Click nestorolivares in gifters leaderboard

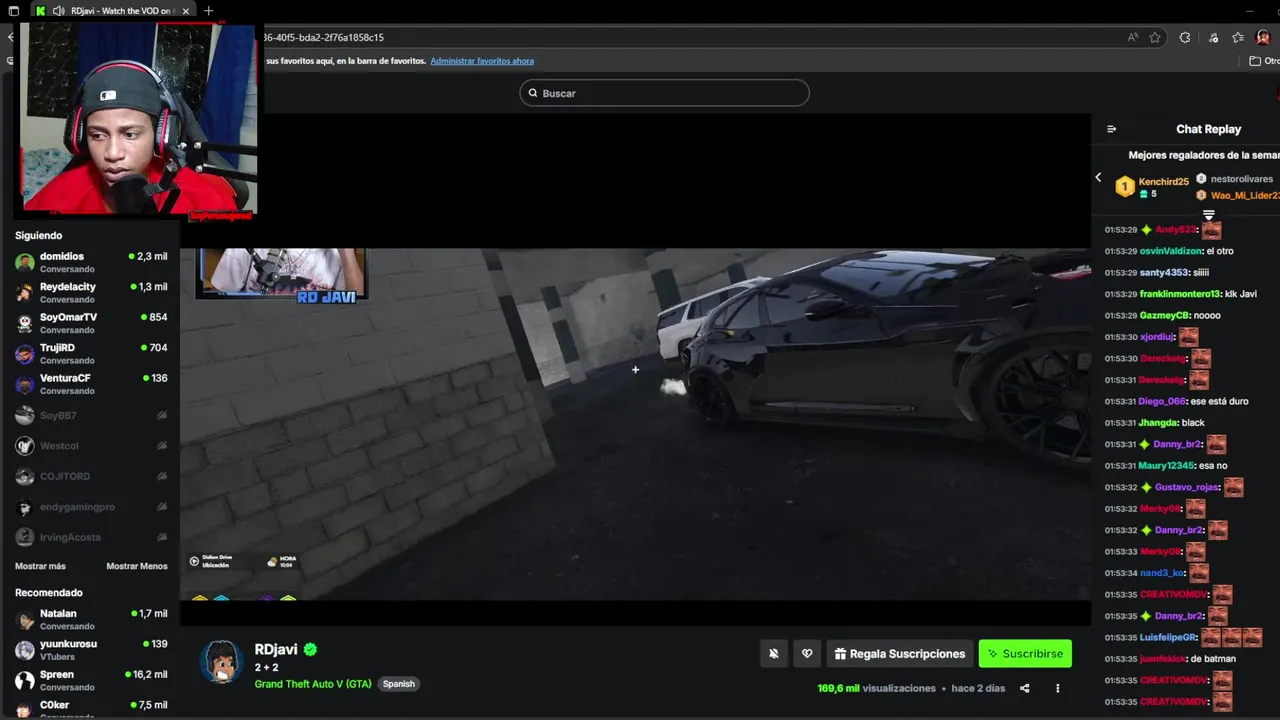click(x=1241, y=179)
